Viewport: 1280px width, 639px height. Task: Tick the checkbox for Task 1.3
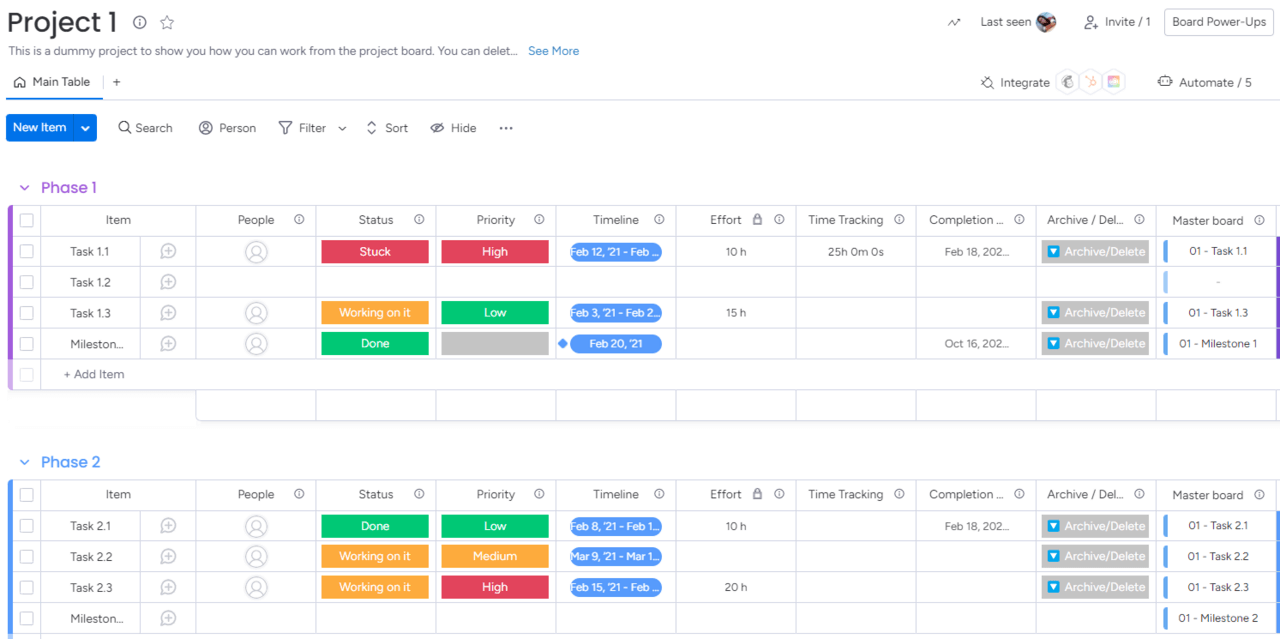tap(27, 313)
